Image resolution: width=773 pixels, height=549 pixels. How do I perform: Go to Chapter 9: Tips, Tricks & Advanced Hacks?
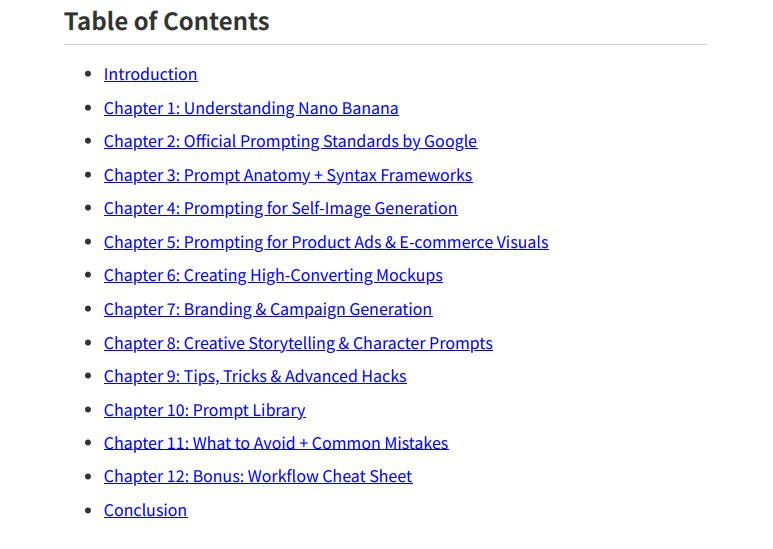point(255,376)
